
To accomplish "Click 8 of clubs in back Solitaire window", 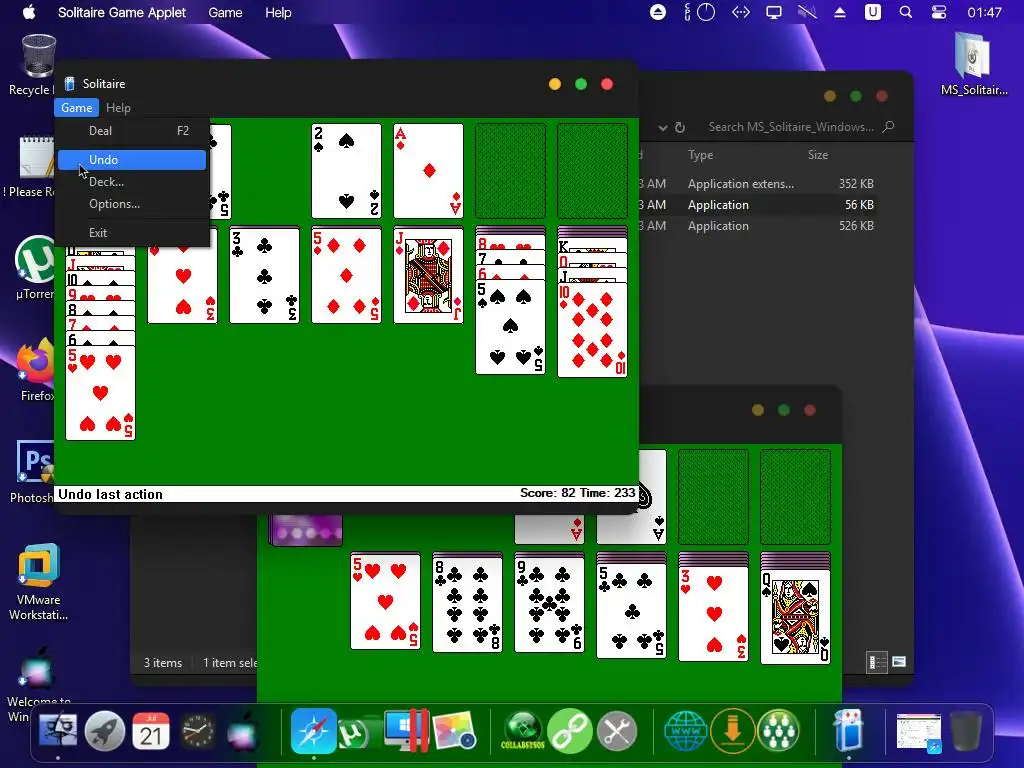I will click(x=468, y=605).
